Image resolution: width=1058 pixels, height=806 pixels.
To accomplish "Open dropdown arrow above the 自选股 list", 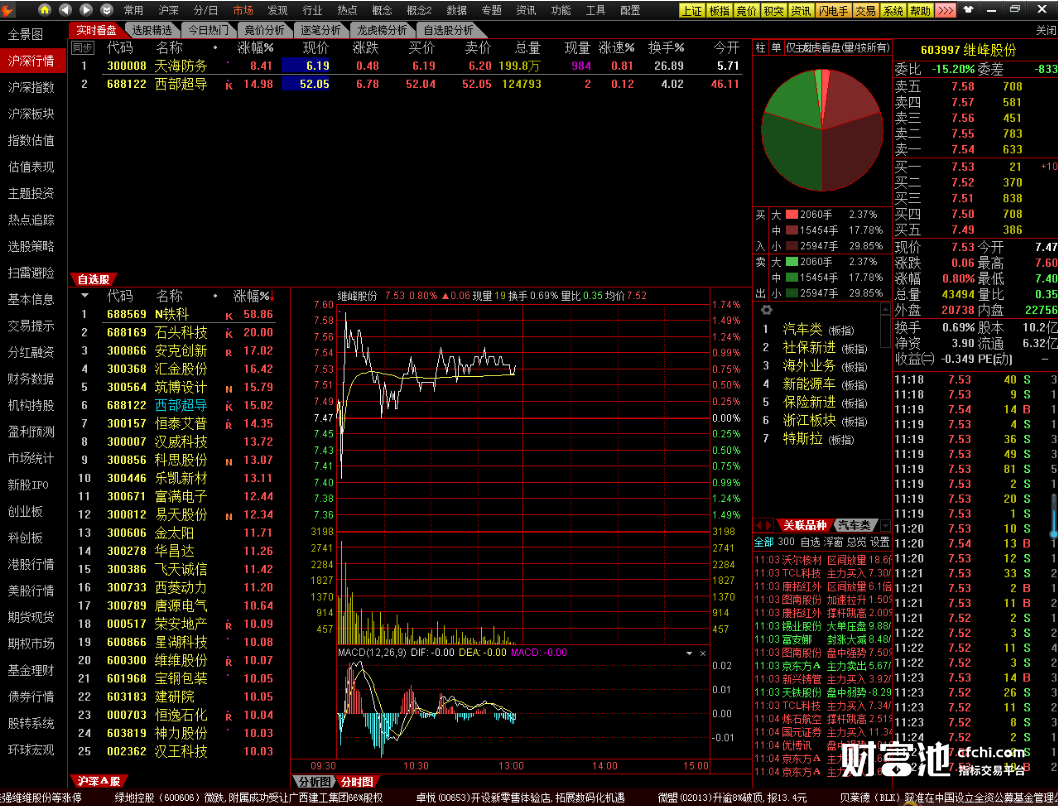I will 84,295.
